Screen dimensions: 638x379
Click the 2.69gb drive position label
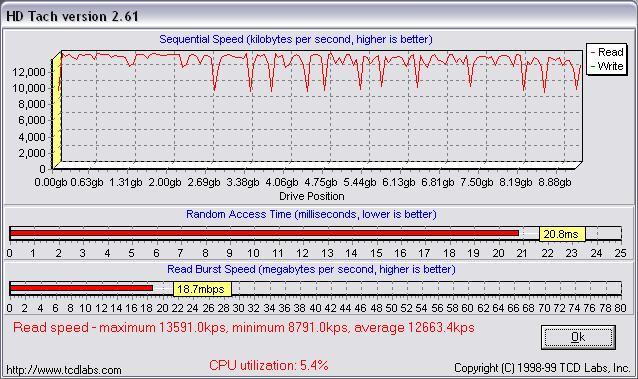click(x=204, y=182)
